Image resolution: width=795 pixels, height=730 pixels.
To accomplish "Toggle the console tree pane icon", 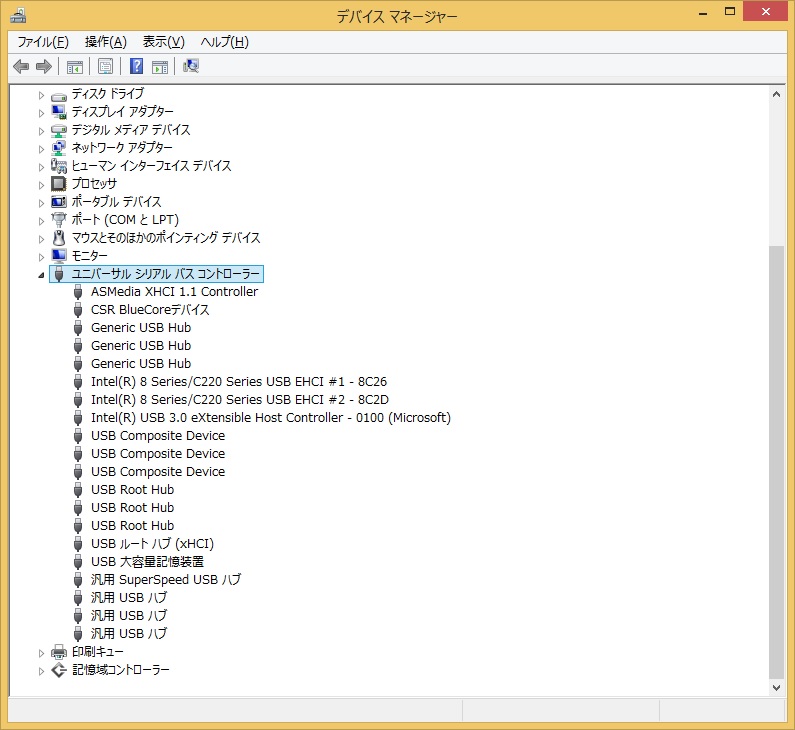I will pyautogui.click(x=75, y=66).
